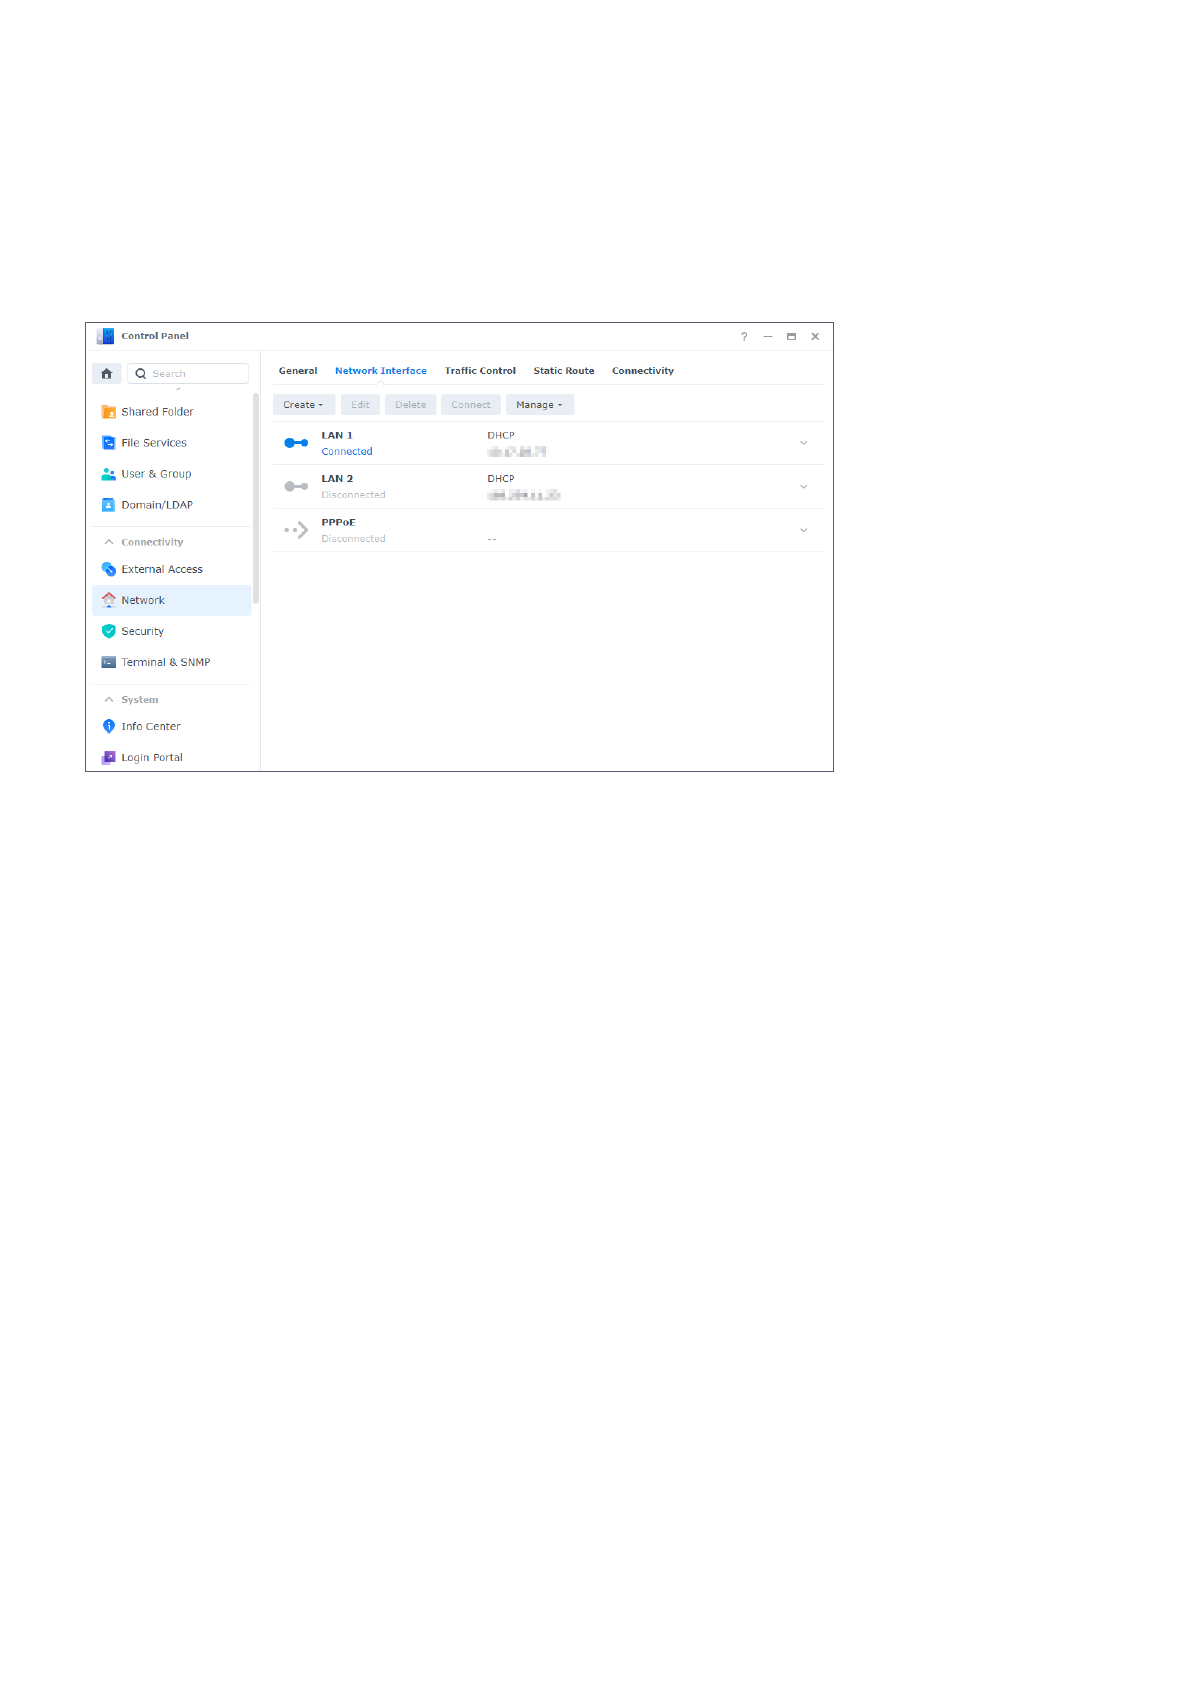Open the Create dropdown menu

303,405
